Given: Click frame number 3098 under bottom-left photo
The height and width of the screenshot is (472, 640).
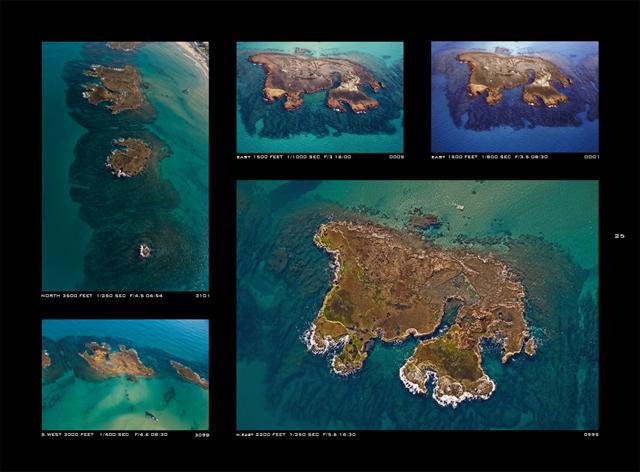Looking at the screenshot, I should (x=202, y=435).
